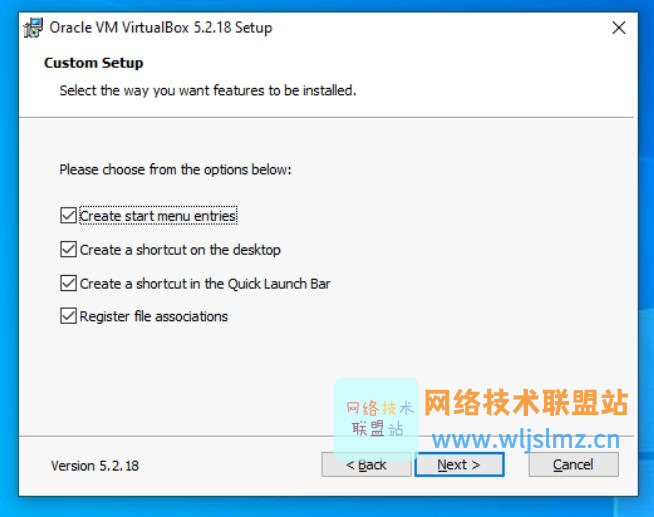Viewport: 654px width, 517px height.
Task: Click the 'Create start menu entries' label text
Action: coord(158,216)
